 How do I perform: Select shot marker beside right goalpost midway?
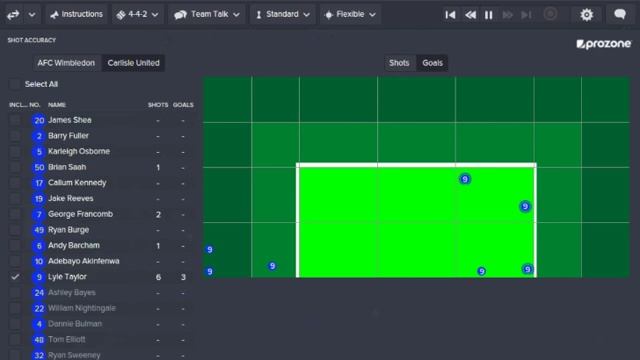pos(525,207)
